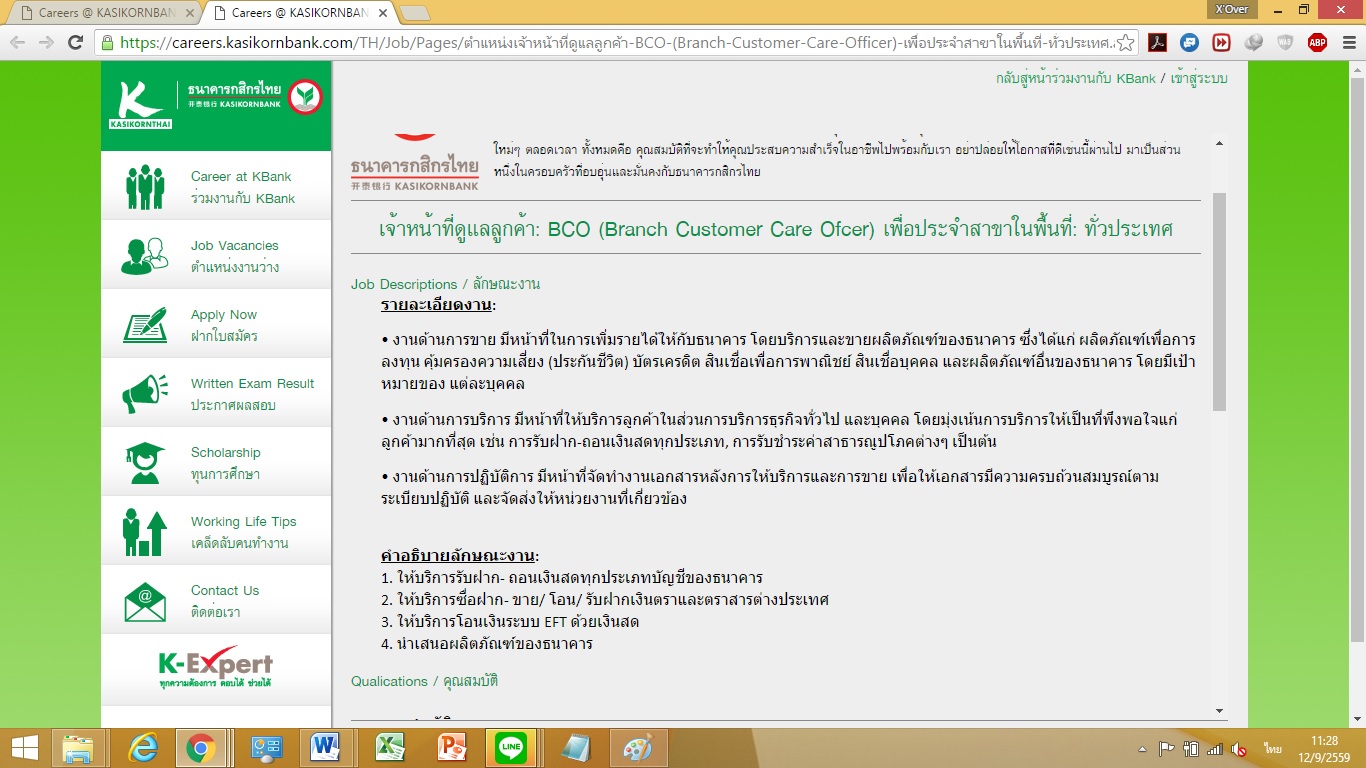Open the Job Vacancies menu link
1366x768 pixels.
[x=235, y=256]
